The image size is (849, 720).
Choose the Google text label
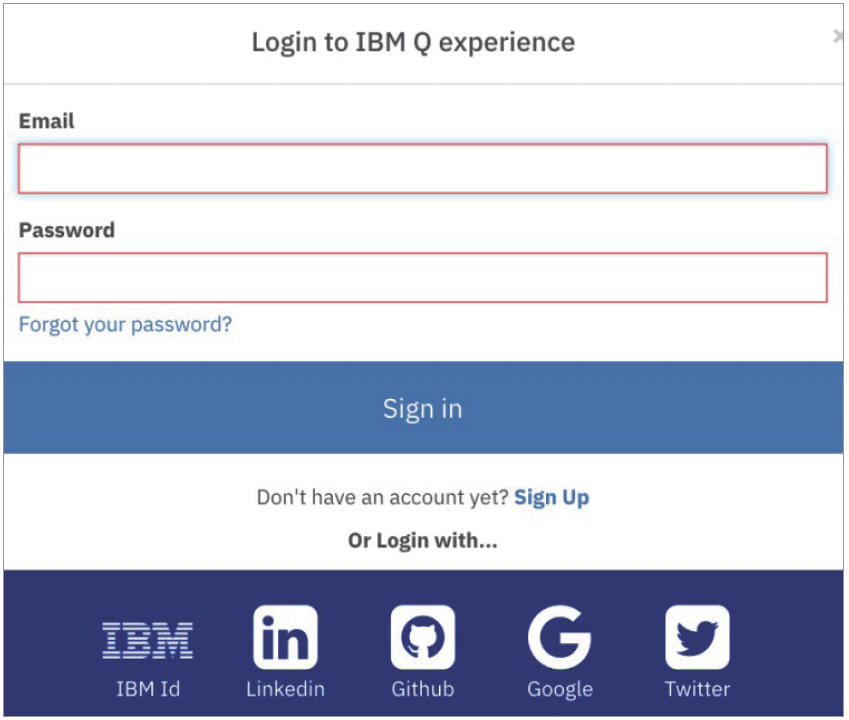(x=560, y=690)
